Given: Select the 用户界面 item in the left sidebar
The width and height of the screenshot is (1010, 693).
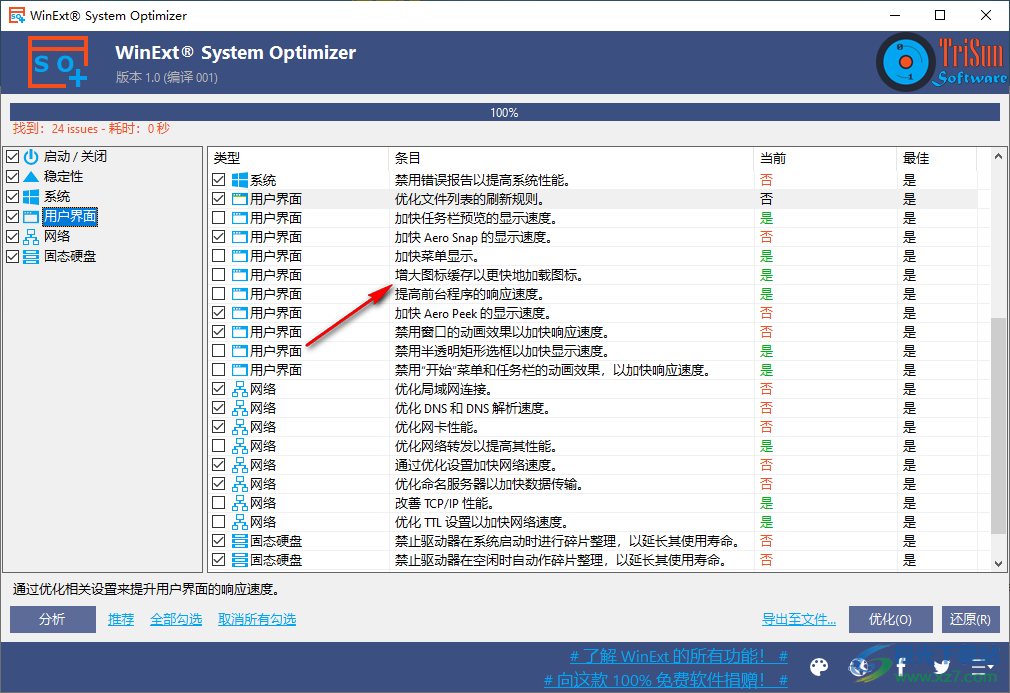Looking at the screenshot, I should pyautogui.click(x=69, y=215).
